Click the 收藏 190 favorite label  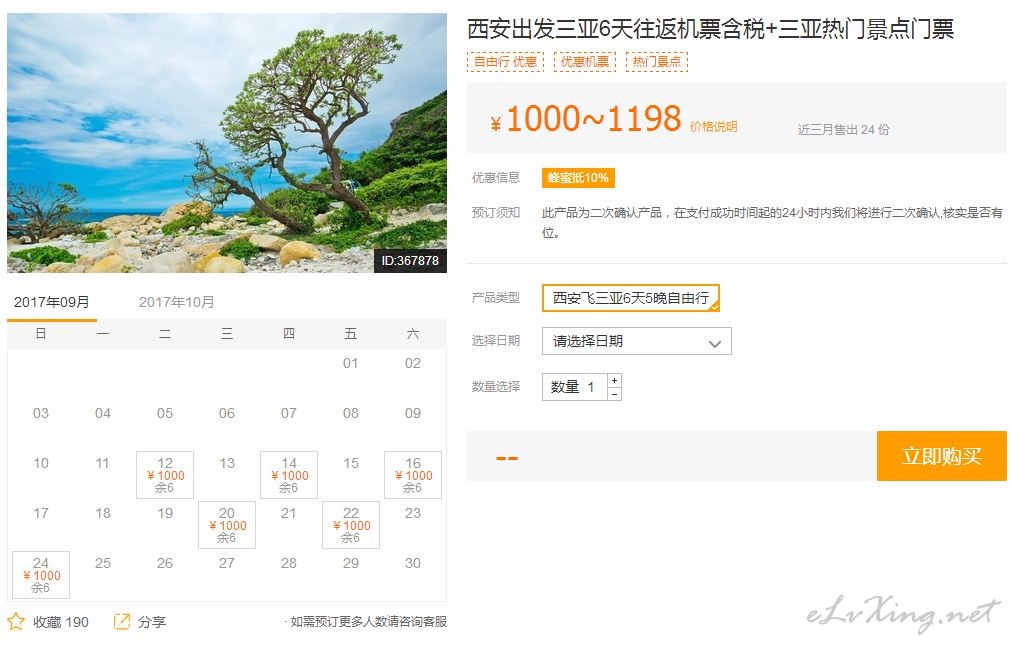tap(61, 622)
